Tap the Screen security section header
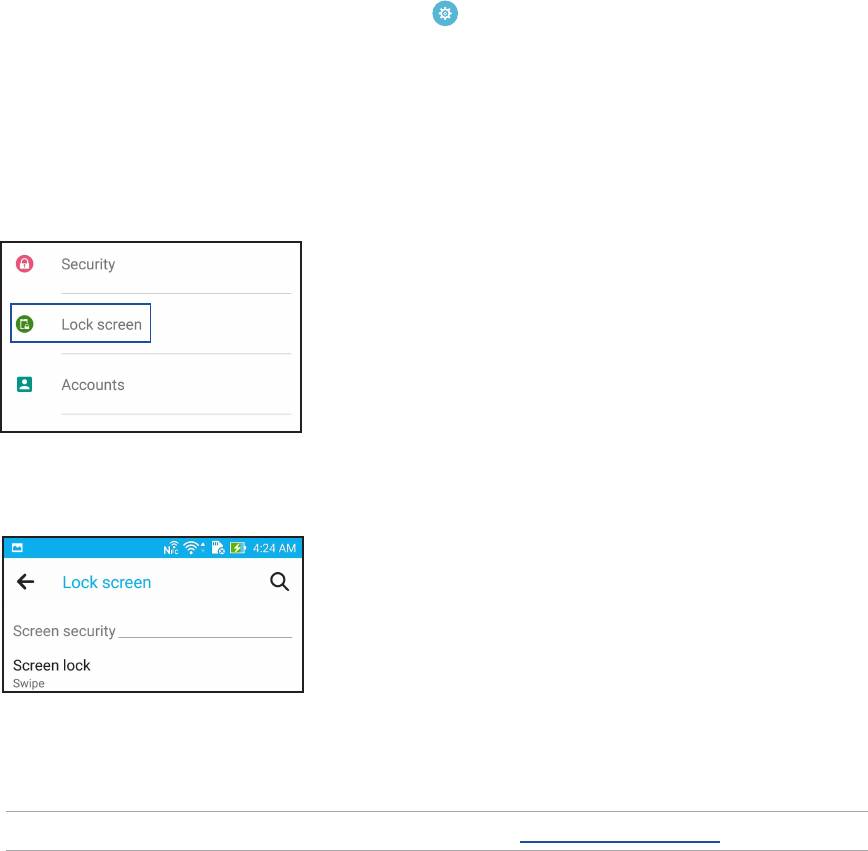Image resolution: width=868 pixels, height=851 pixels. (x=64, y=631)
